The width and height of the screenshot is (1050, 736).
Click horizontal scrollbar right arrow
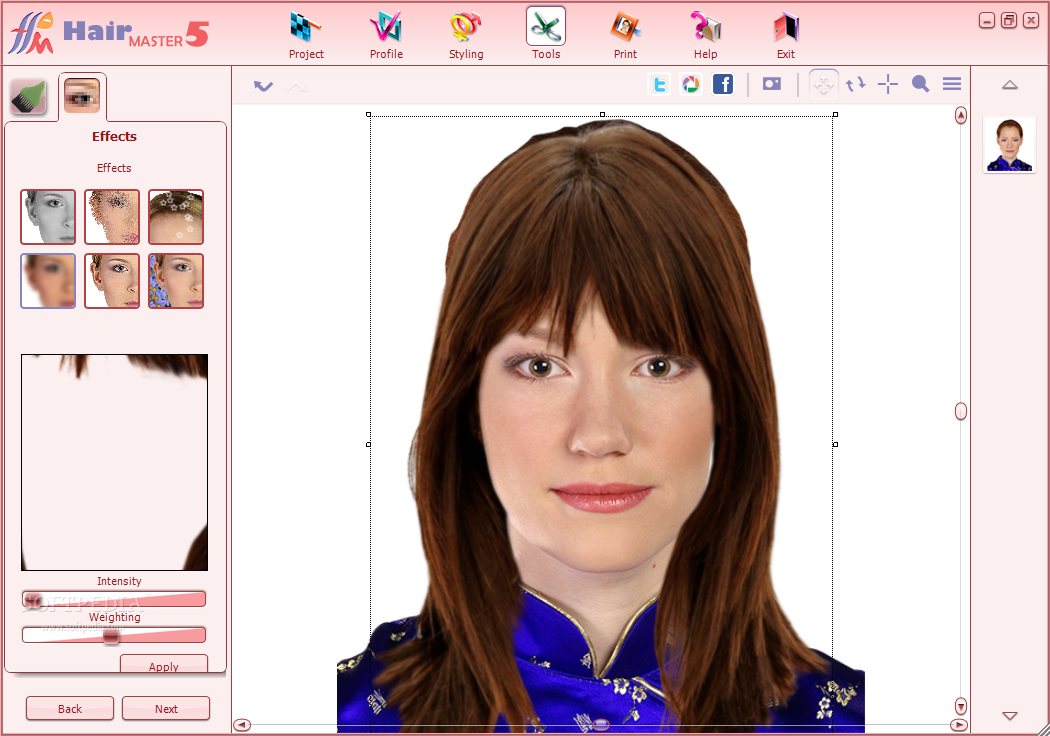pos(958,725)
